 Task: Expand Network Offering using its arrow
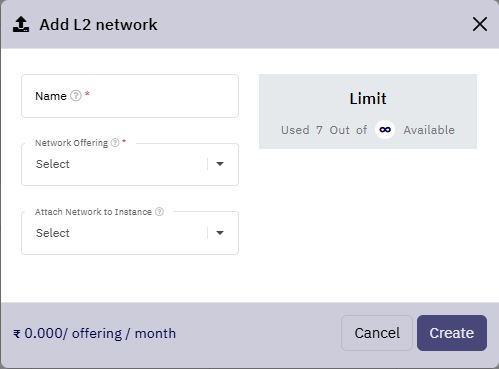pos(220,164)
